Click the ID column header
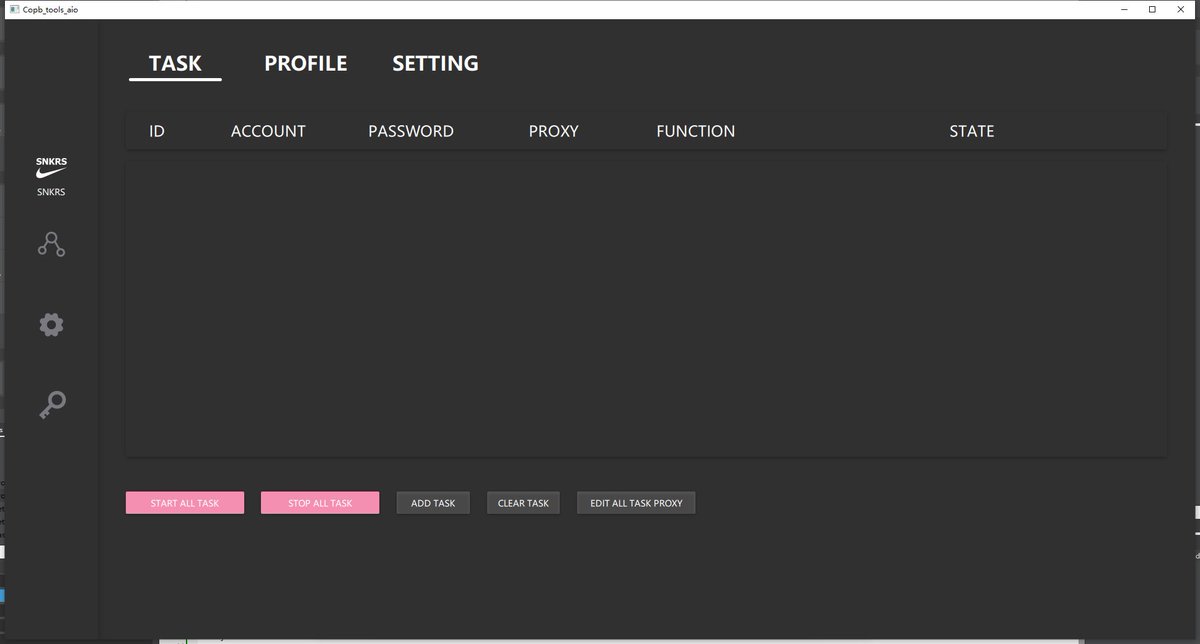Image resolution: width=1200 pixels, height=644 pixels. 157,131
